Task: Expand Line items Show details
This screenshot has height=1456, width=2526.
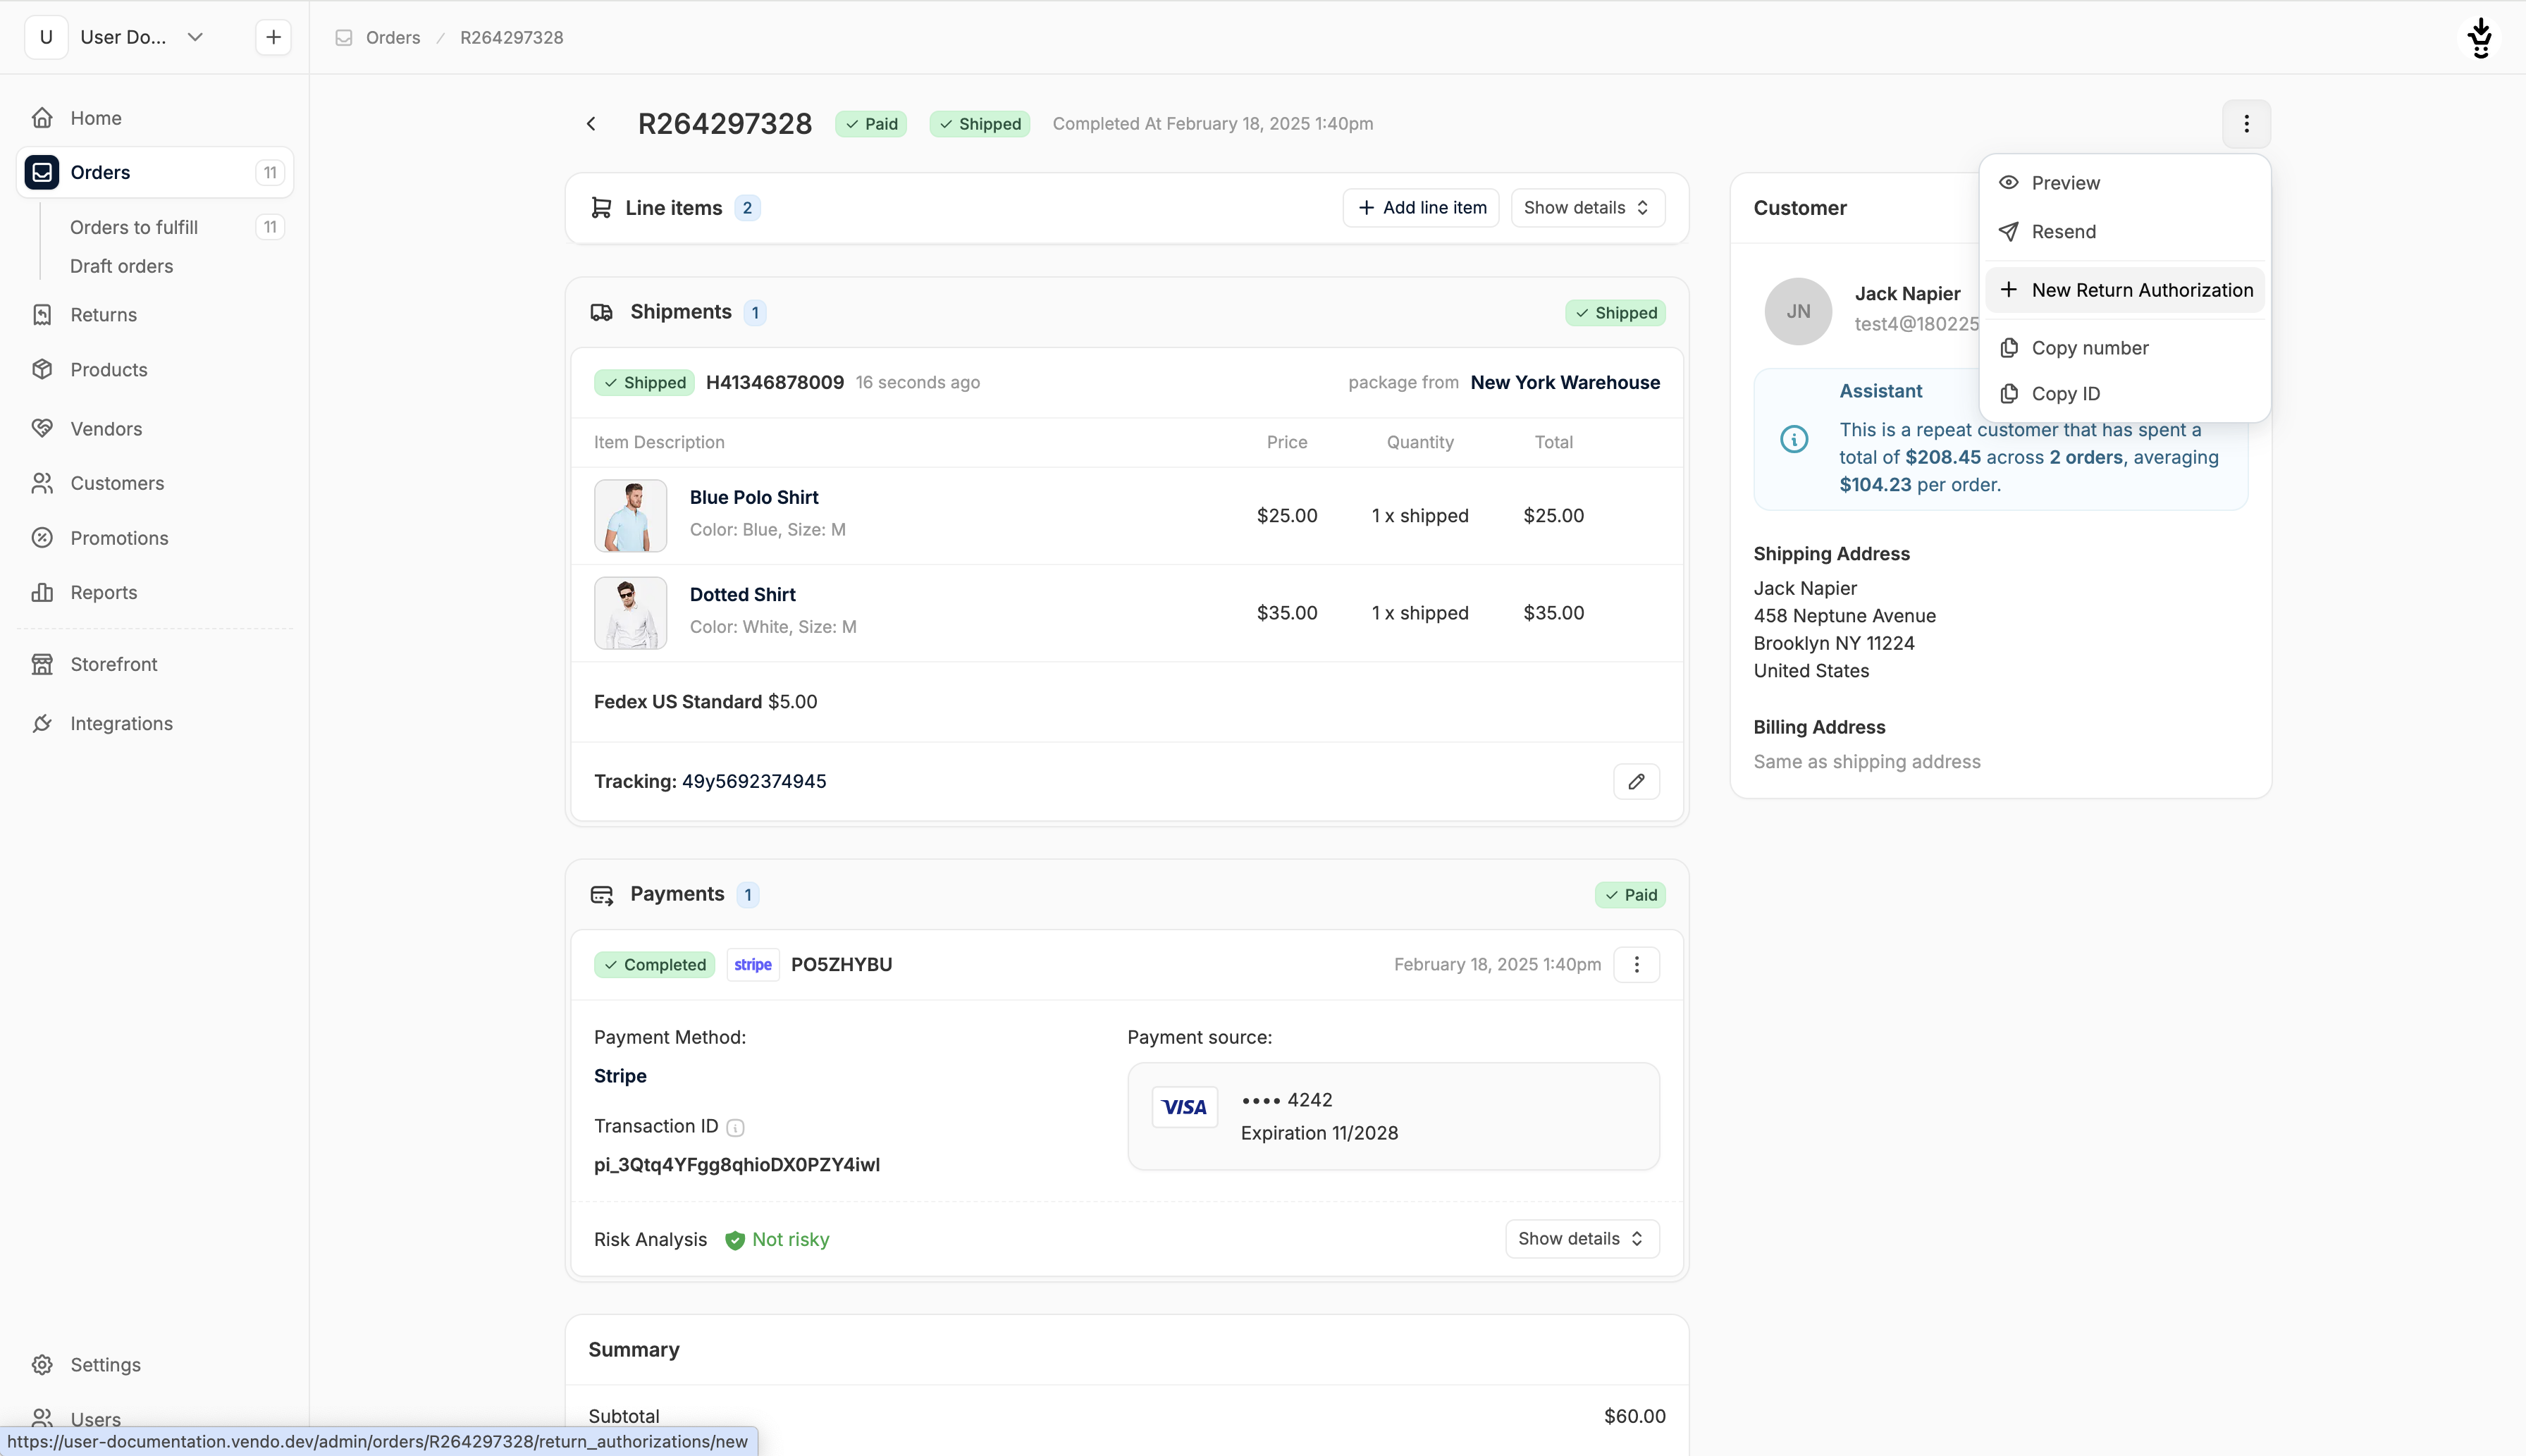Action: point(1586,207)
